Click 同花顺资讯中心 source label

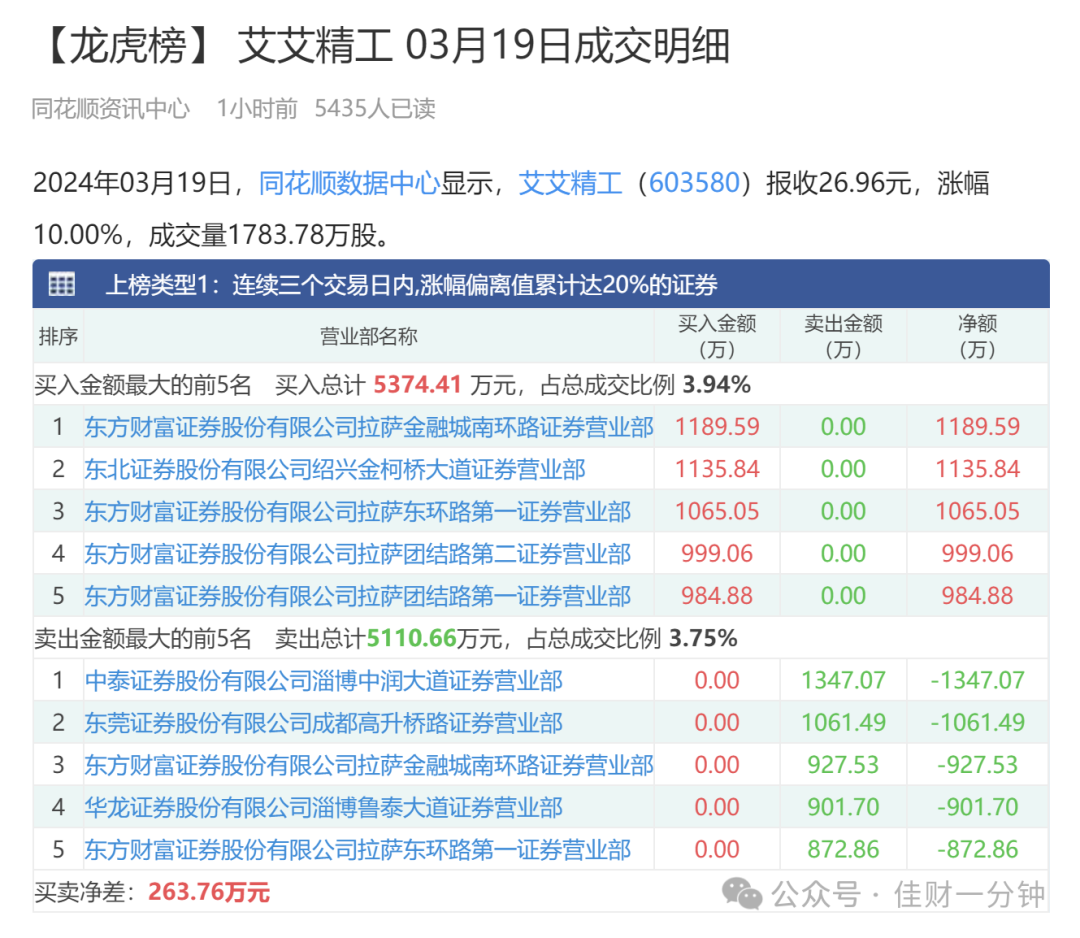pos(111,108)
